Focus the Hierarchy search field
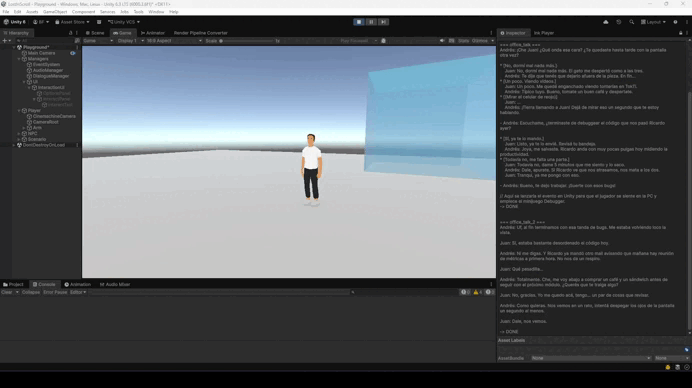Screen dimensions: 692x388 [44, 41]
